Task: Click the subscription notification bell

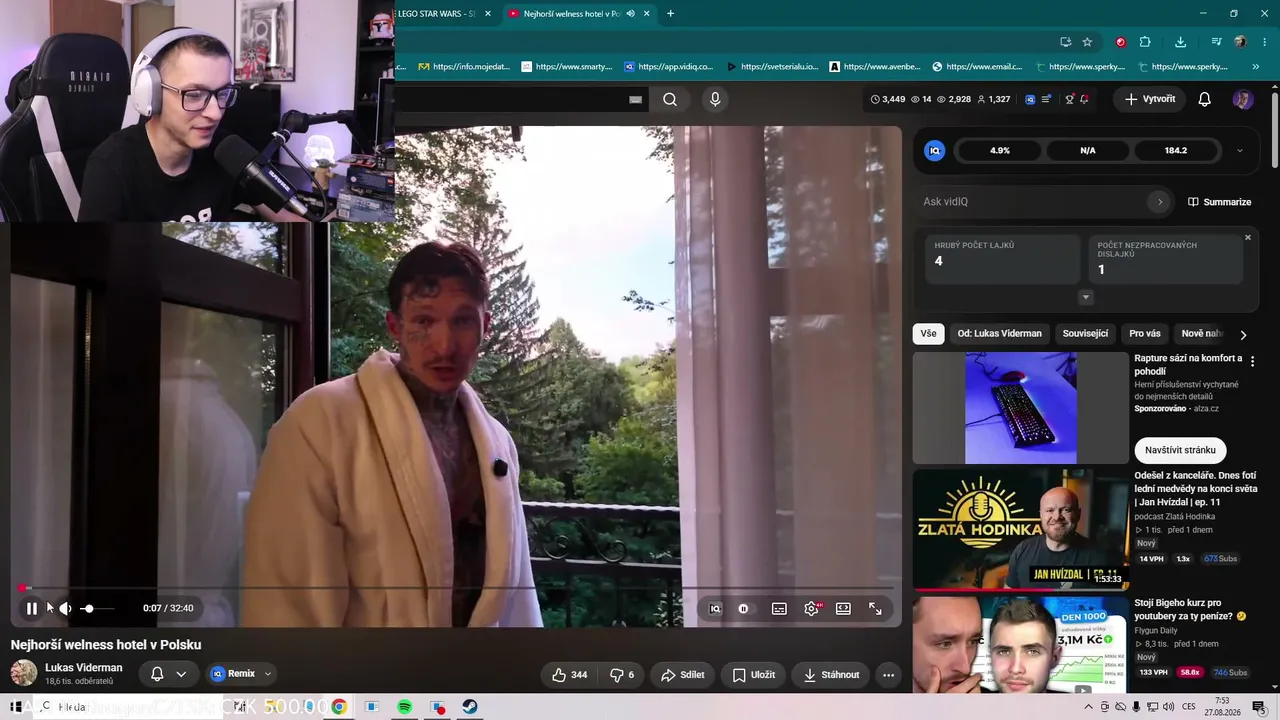Action: pyautogui.click(x=157, y=674)
